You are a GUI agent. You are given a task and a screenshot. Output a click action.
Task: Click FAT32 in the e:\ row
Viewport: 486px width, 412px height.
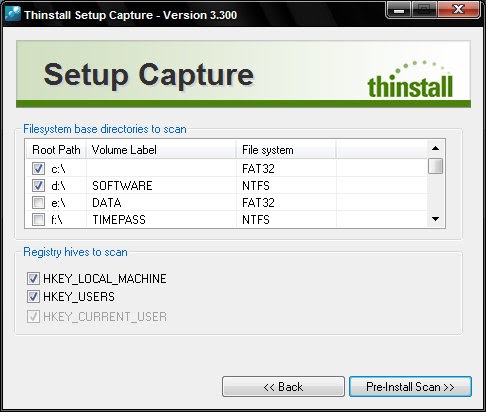click(x=258, y=203)
